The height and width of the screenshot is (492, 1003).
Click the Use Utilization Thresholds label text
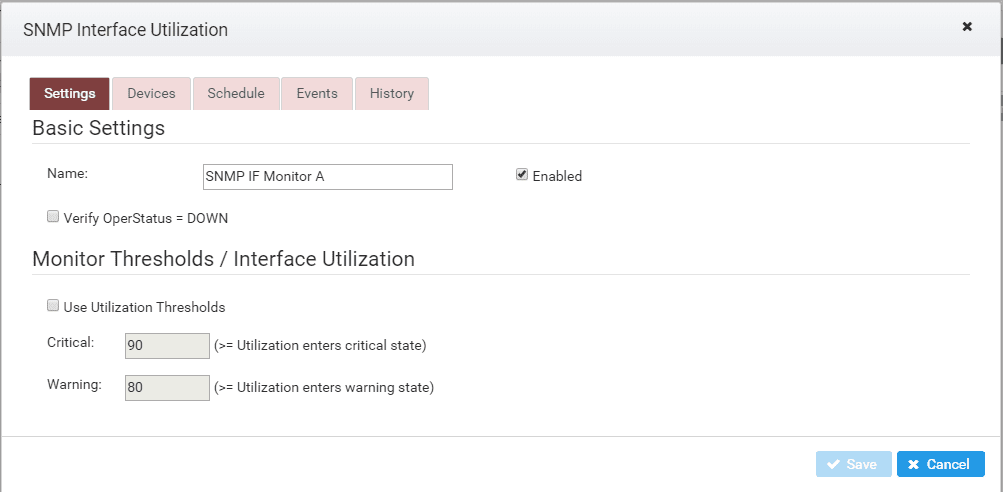(x=145, y=308)
